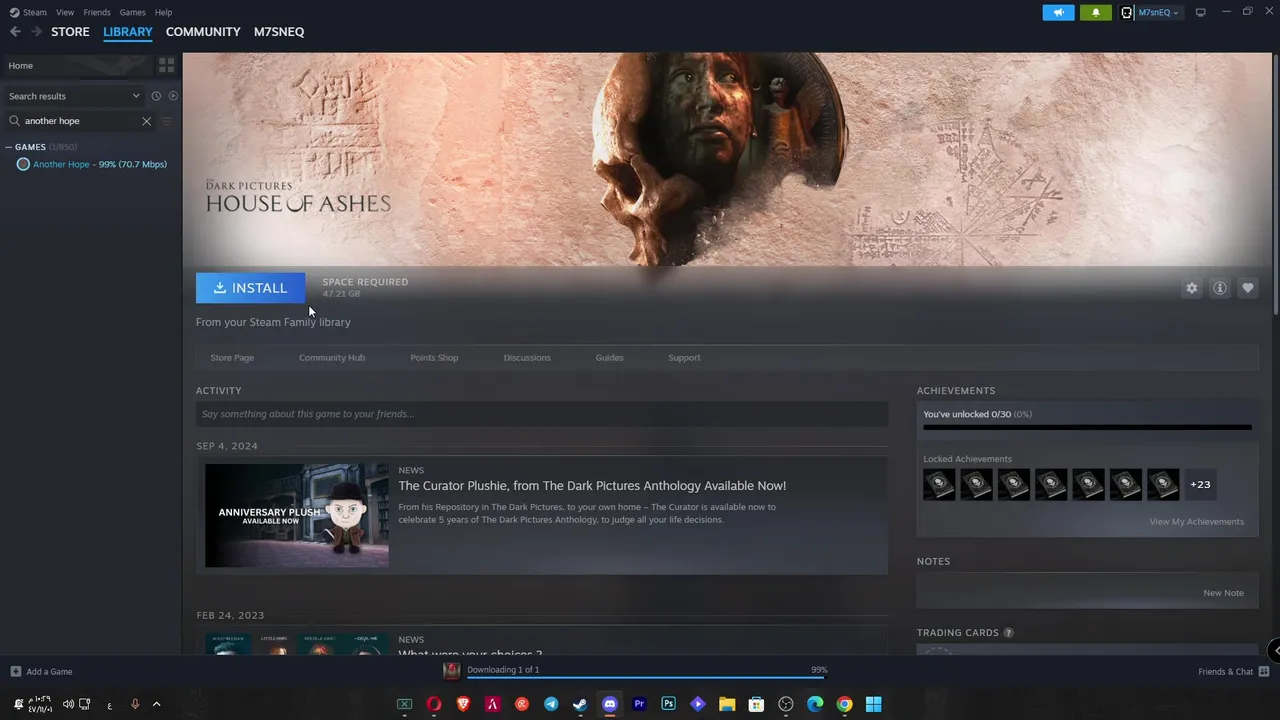The width and height of the screenshot is (1280, 720).
Task: Open the M7SNEQ profile tab
Action: (x=279, y=32)
